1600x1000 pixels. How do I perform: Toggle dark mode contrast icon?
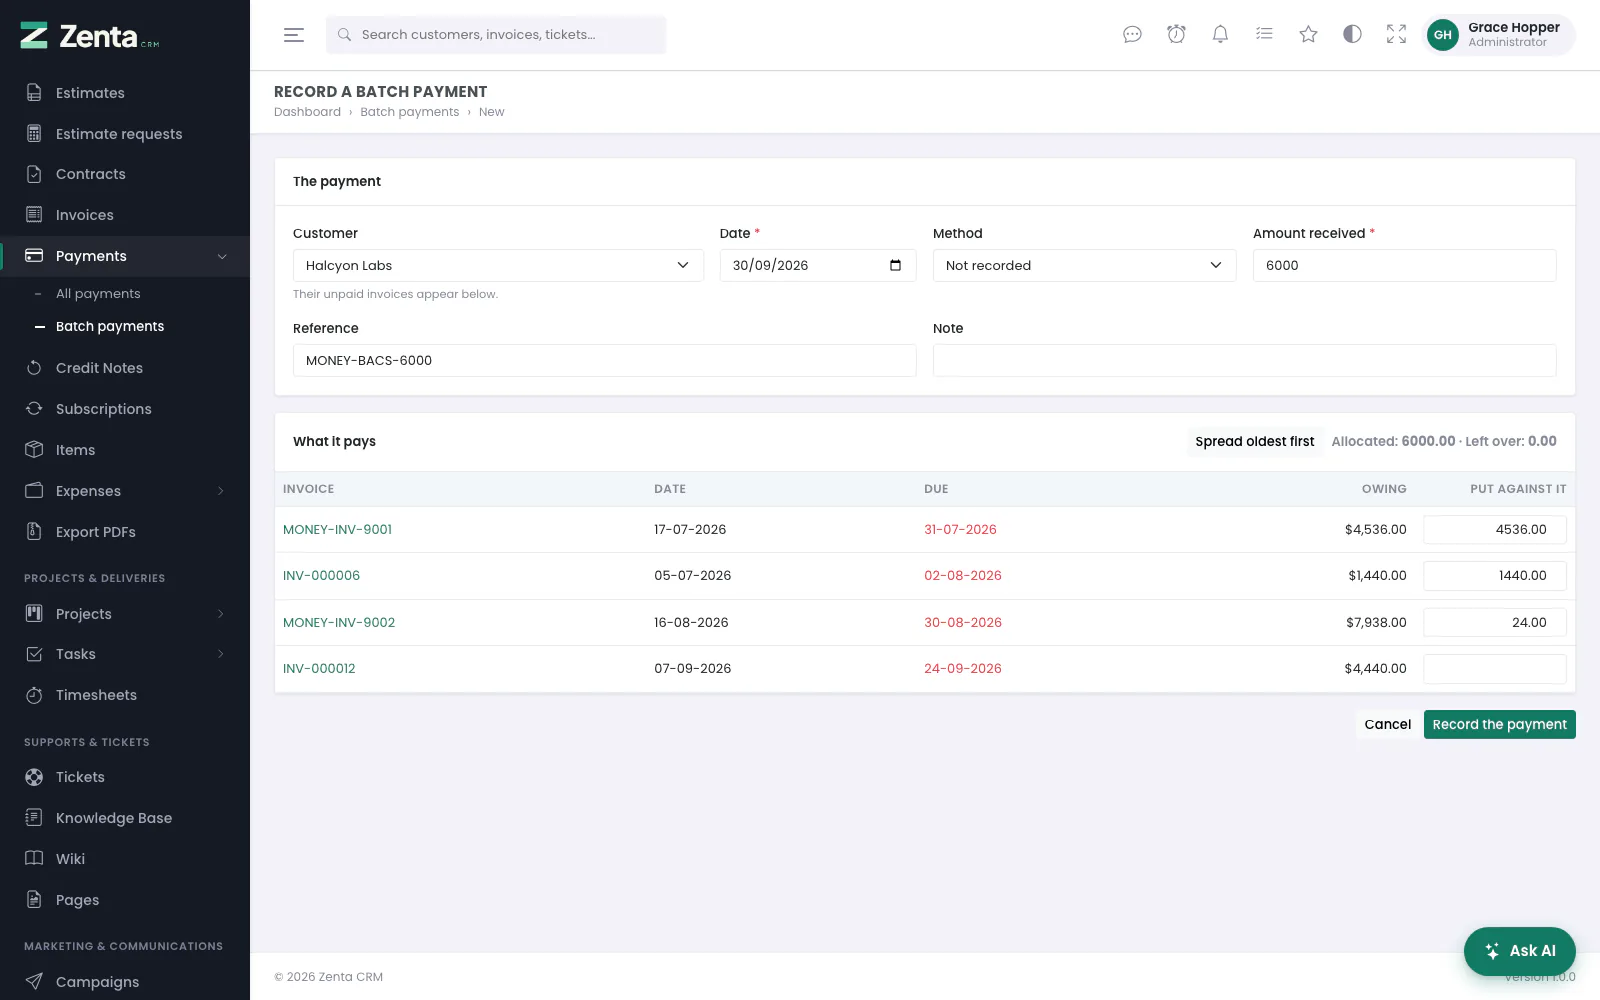pyautogui.click(x=1352, y=35)
